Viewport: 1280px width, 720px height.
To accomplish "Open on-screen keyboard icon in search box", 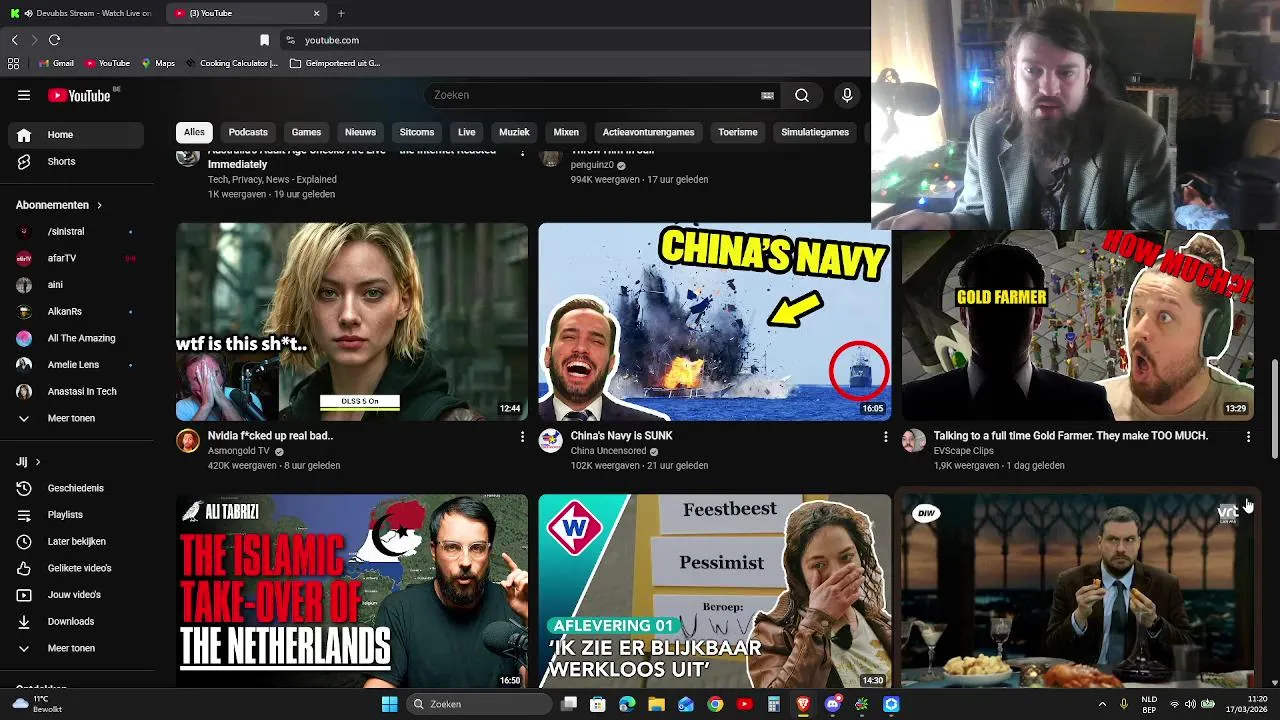I will 767,95.
